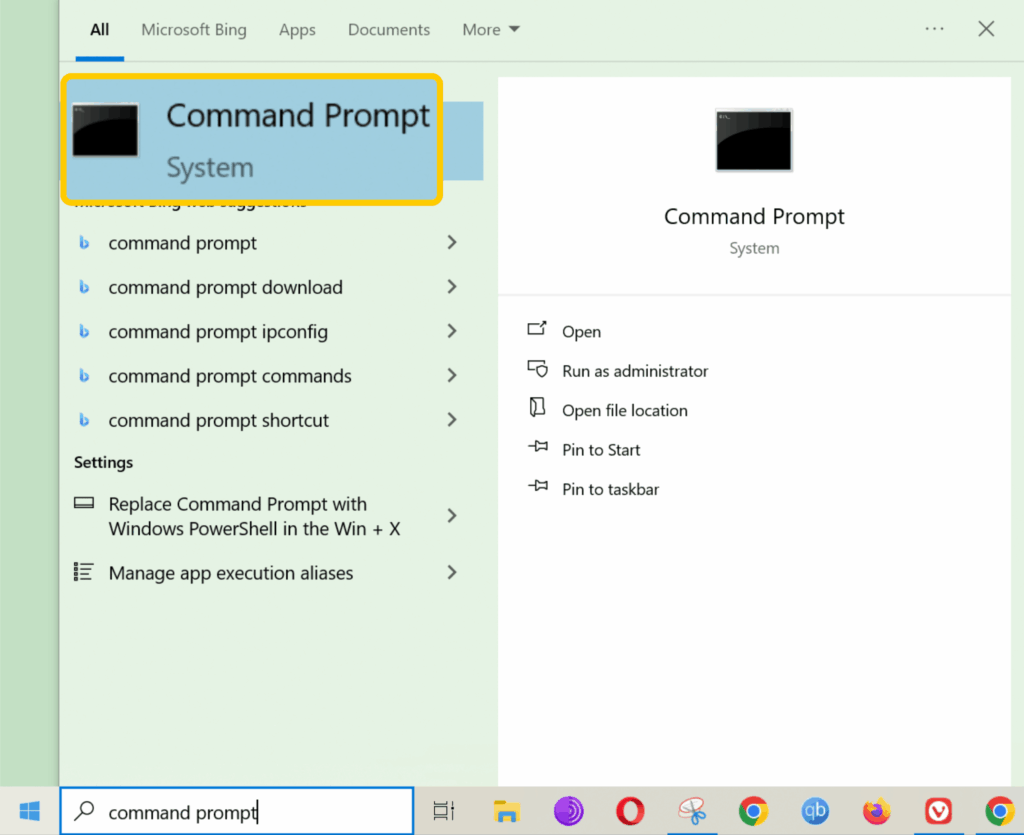
Task: Switch to the Microsoft Bing tab
Action: [193, 29]
